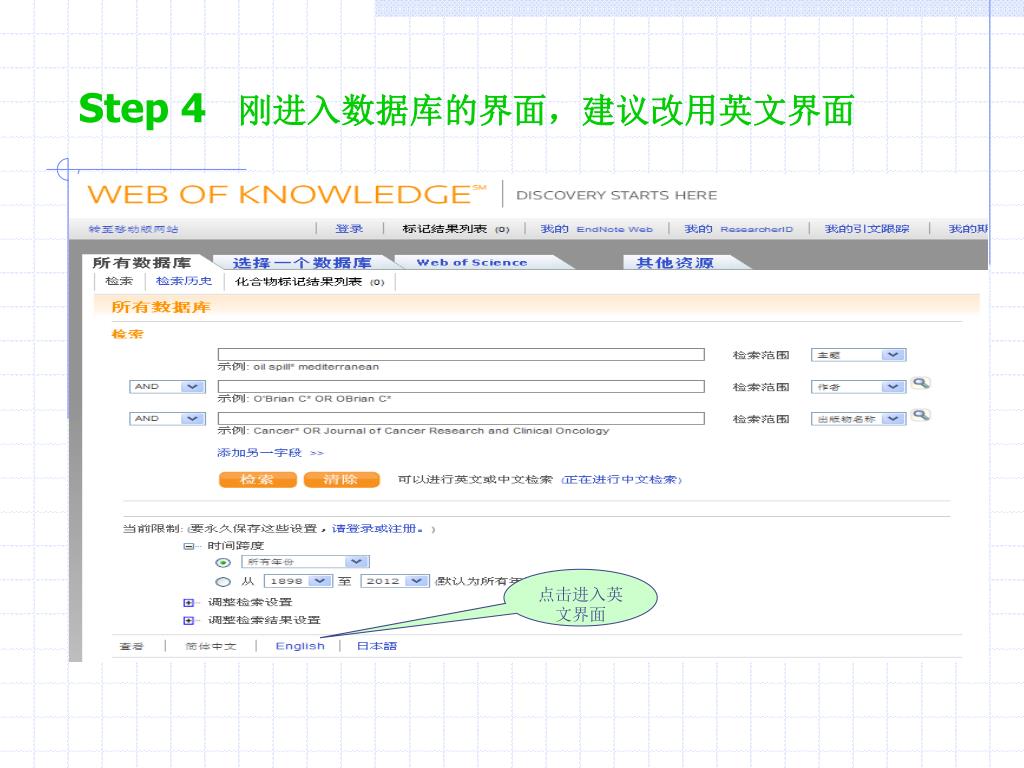The height and width of the screenshot is (768, 1024).
Task: Click 请登录或注册 link
Action: click(x=377, y=529)
